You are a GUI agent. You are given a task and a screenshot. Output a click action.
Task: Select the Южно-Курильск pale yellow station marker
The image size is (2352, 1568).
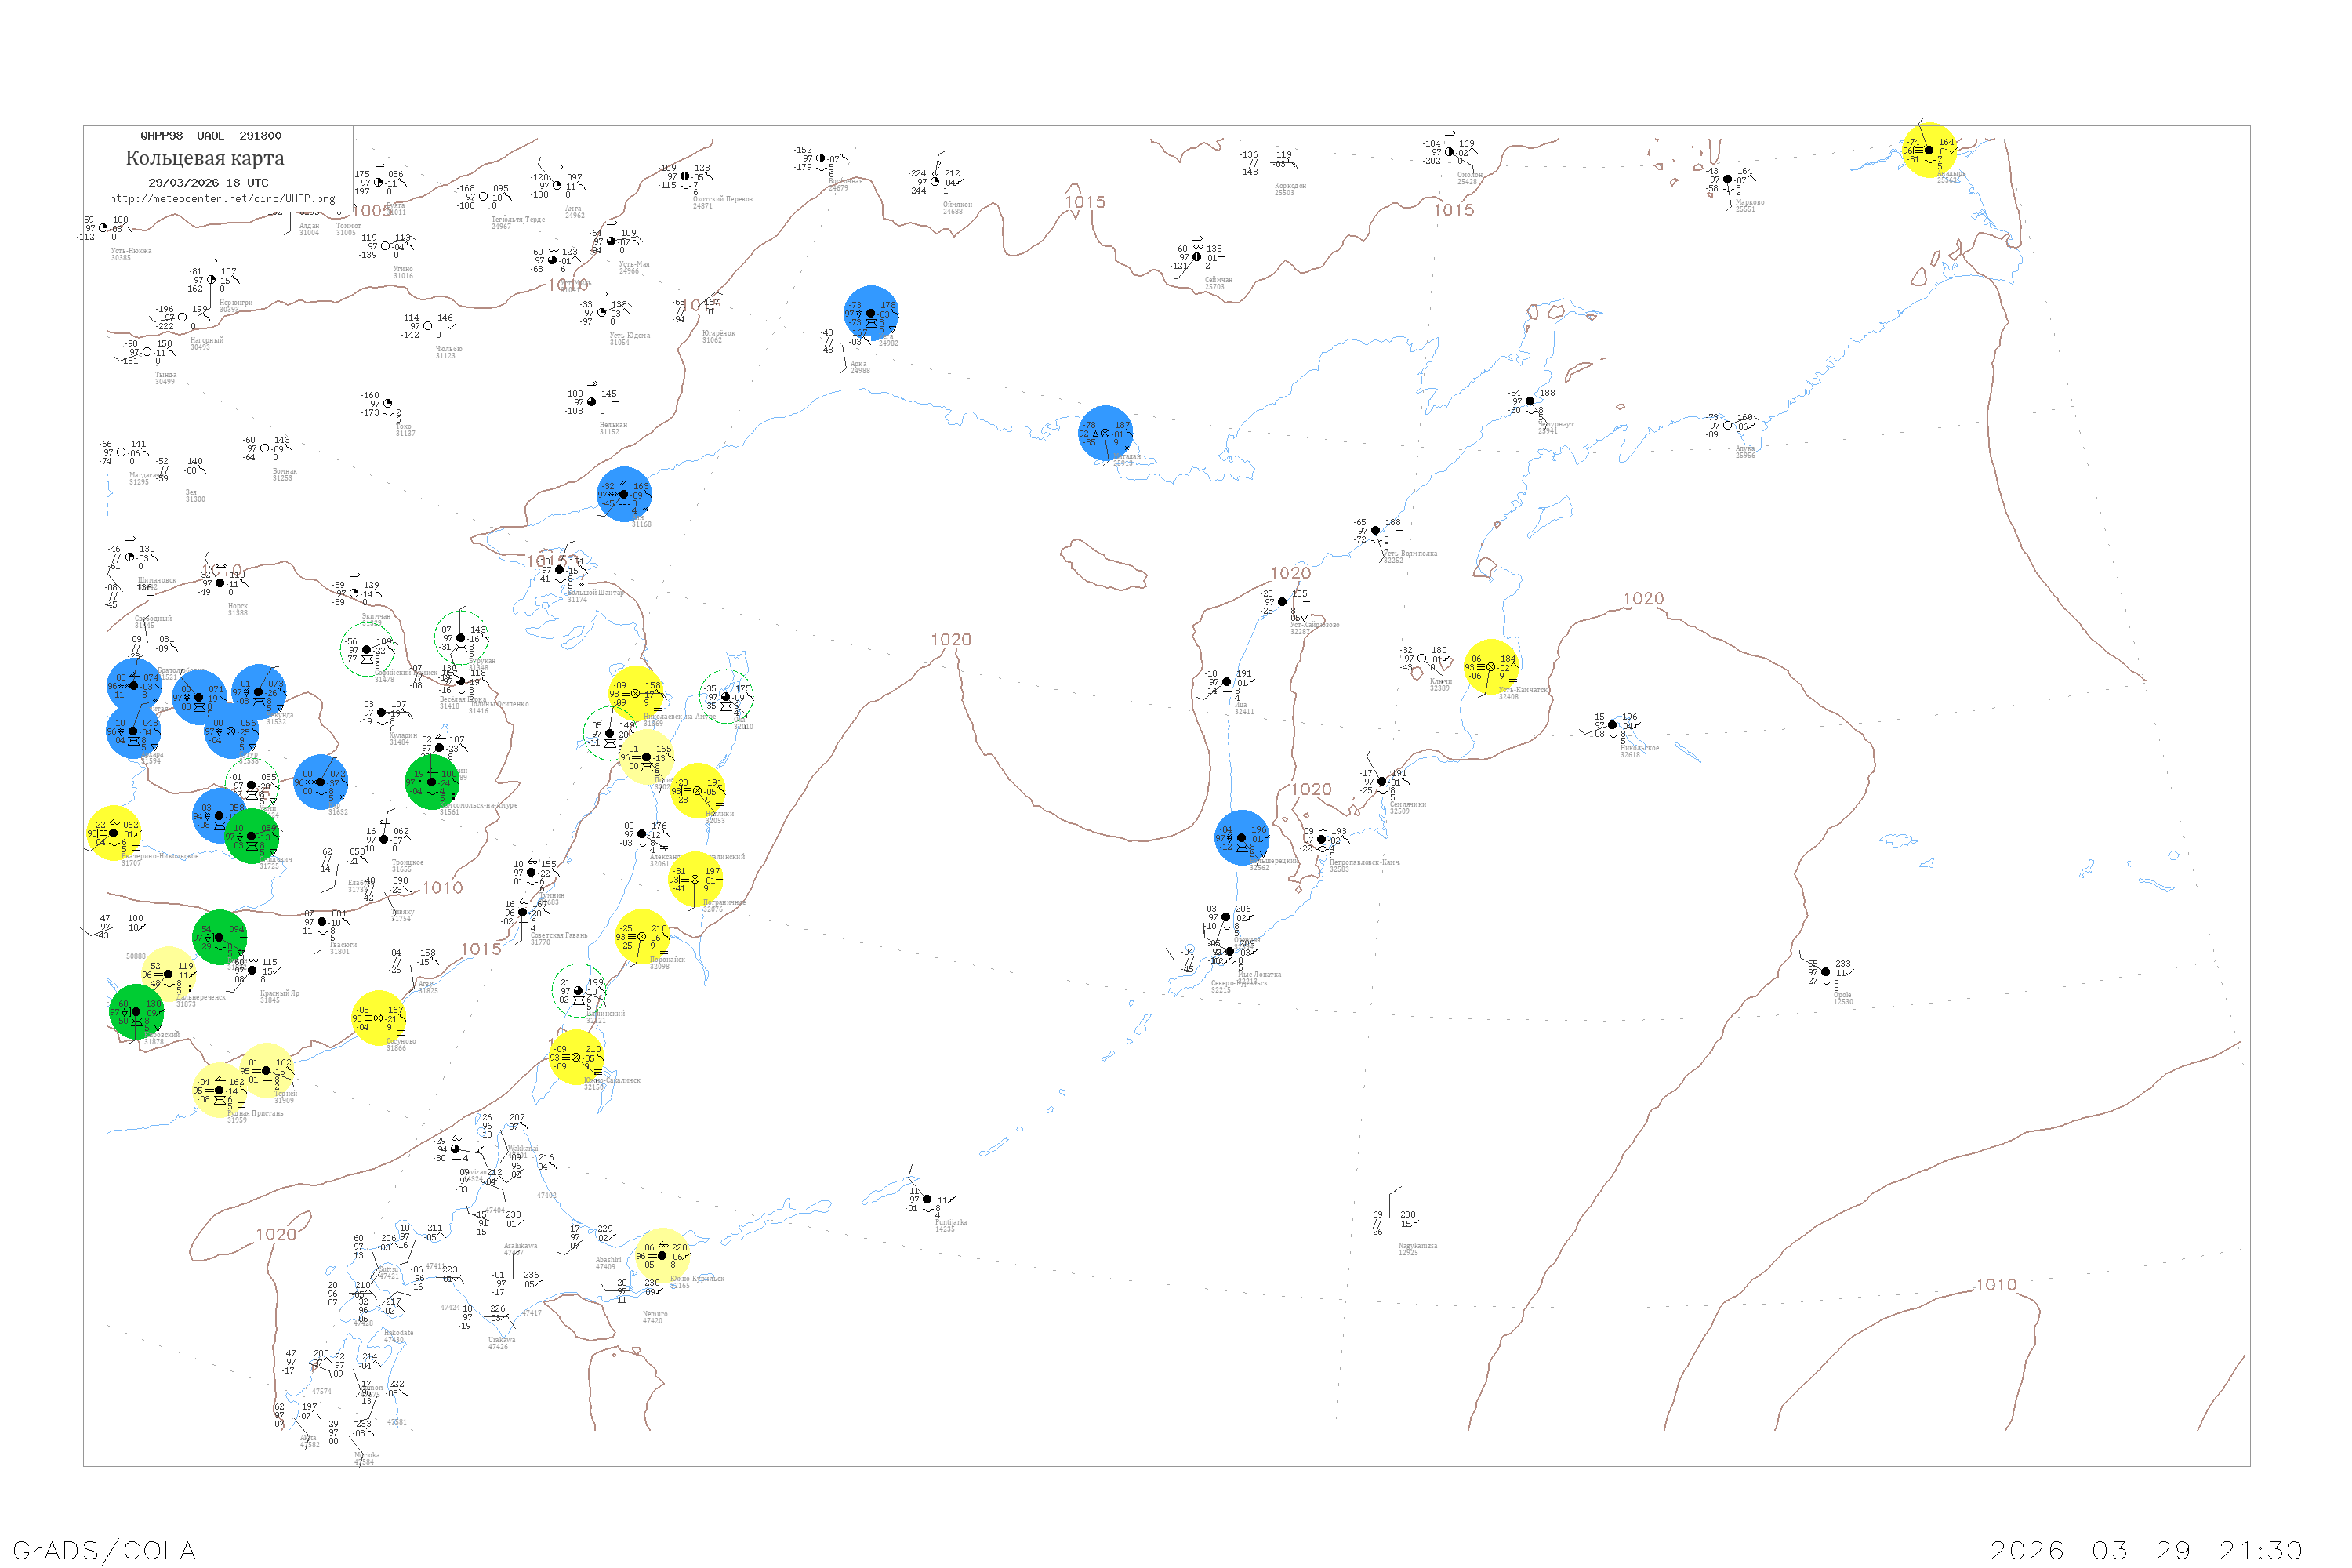(x=662, y=1255)
